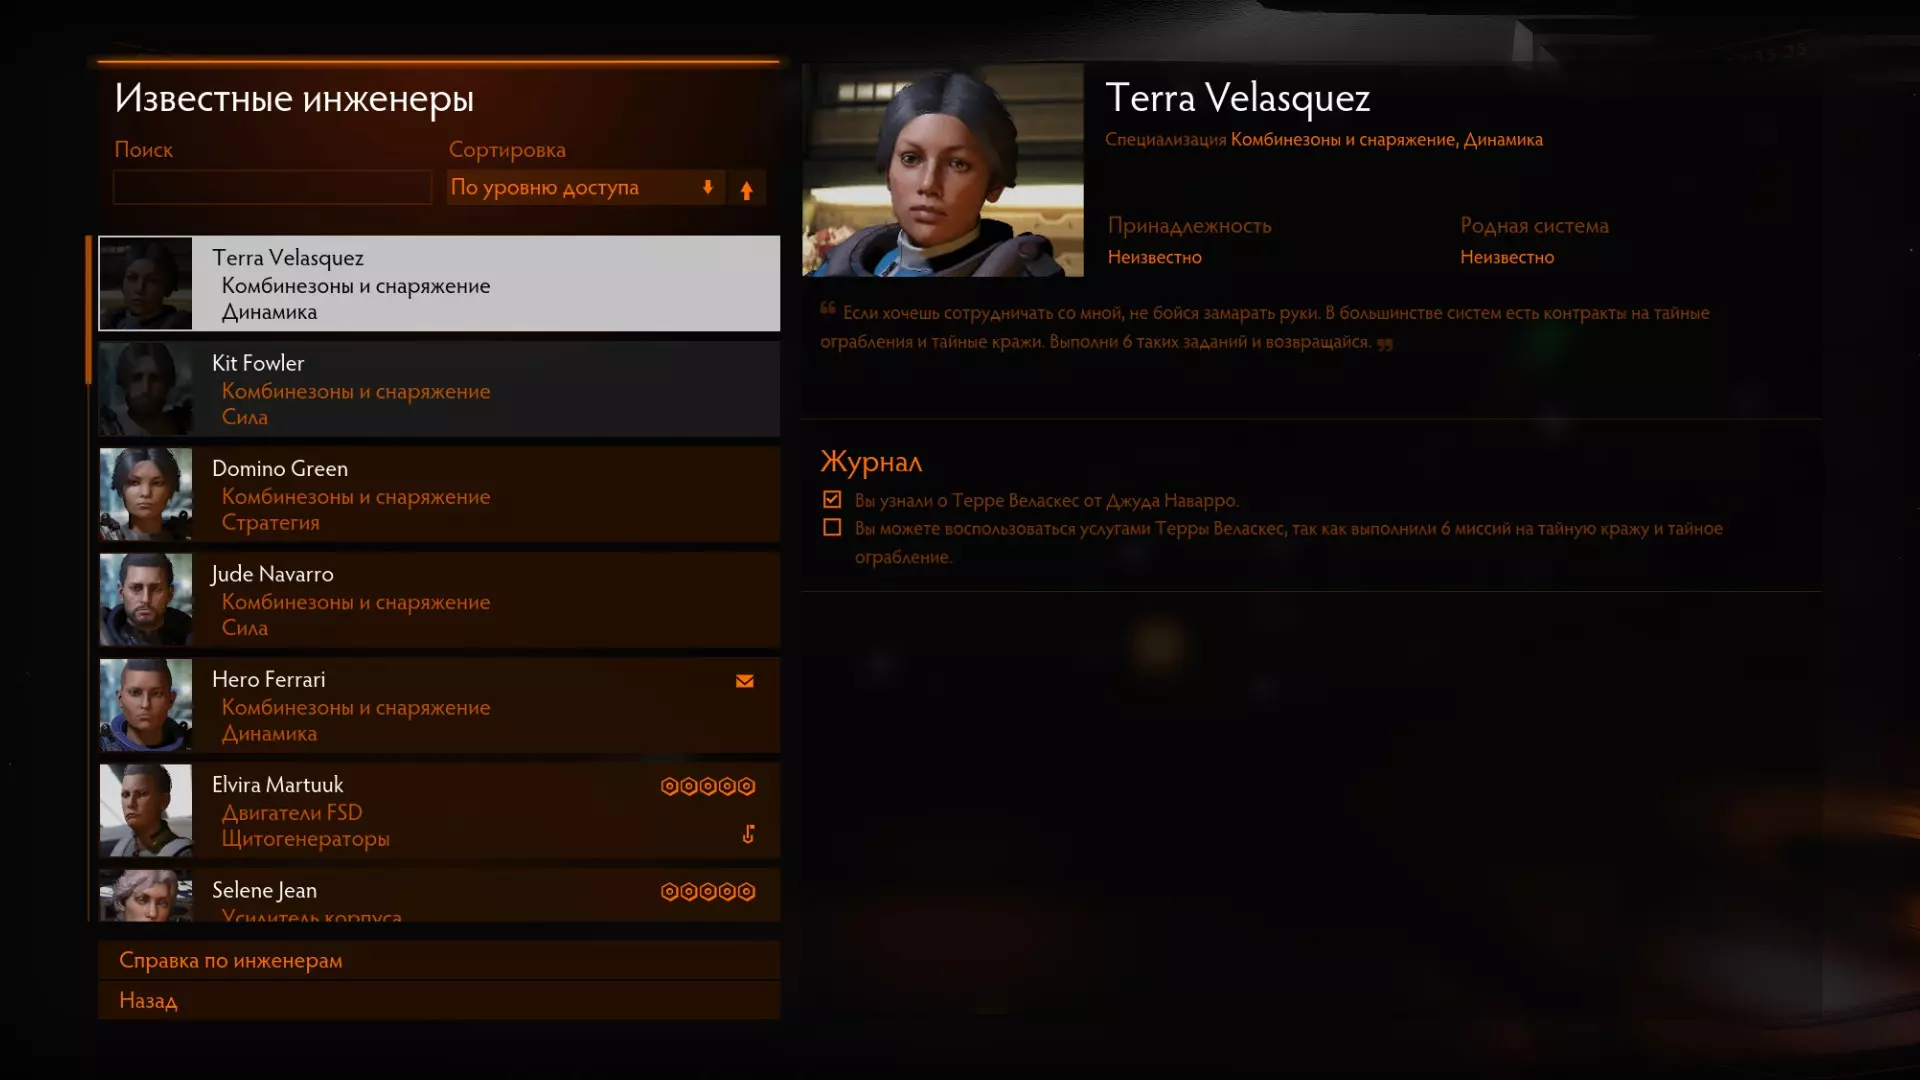
Task: Select Jude Navarro in the engineers list
Action: 439,600
